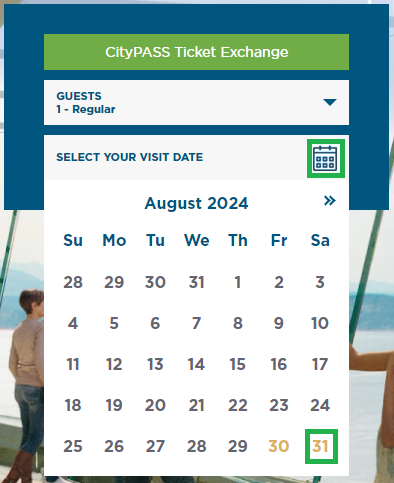Screen dimensions: 394x483
Task: Choose August 10 on Saturday column
Action: (320, 323)
